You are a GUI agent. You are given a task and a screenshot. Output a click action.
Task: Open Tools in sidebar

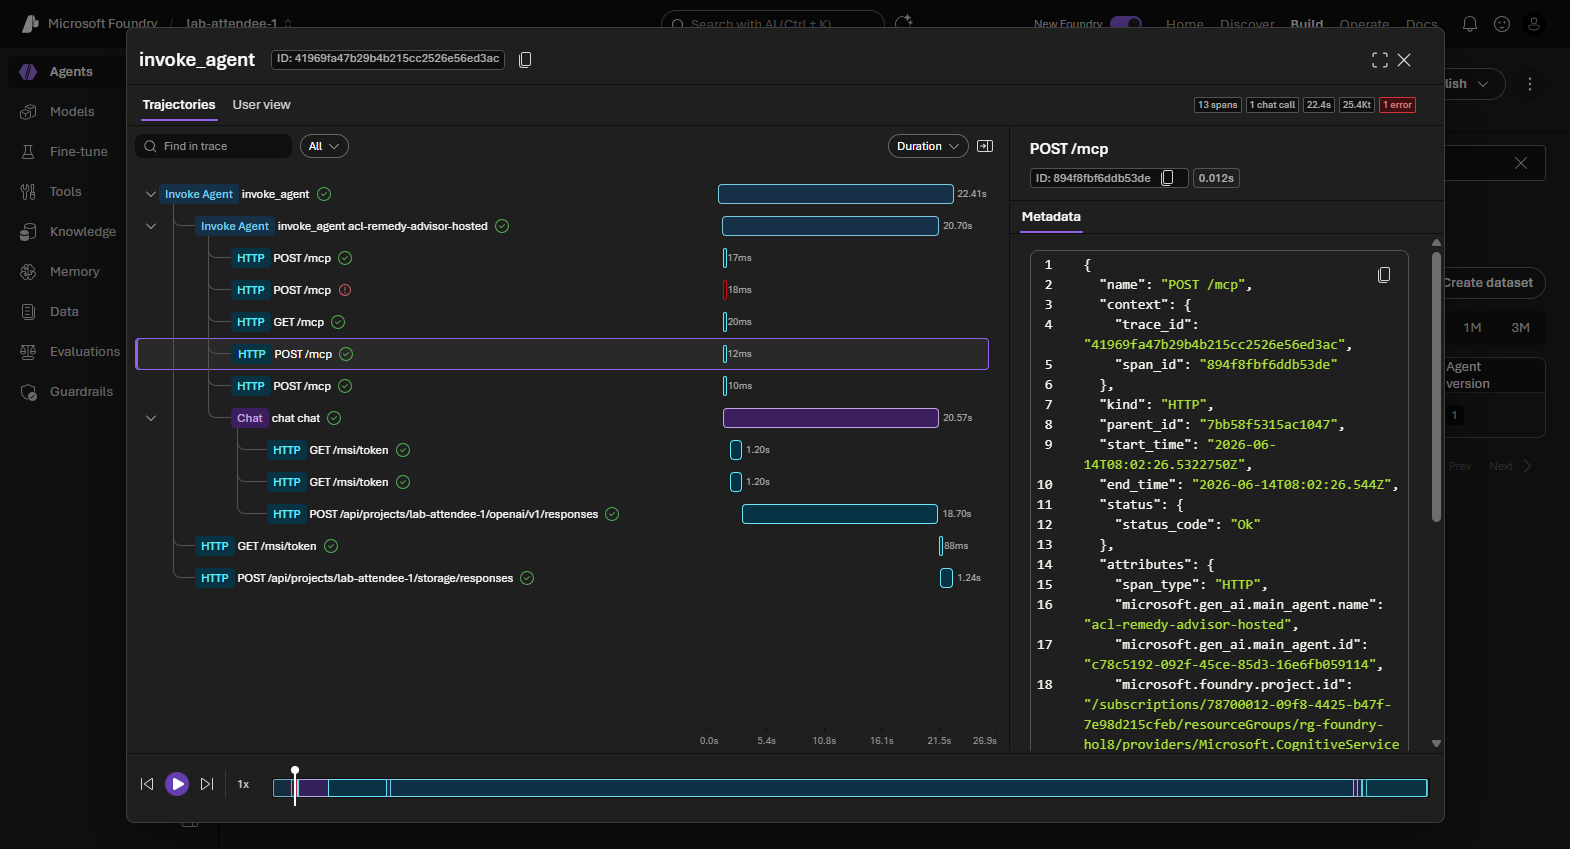(65, 192)
